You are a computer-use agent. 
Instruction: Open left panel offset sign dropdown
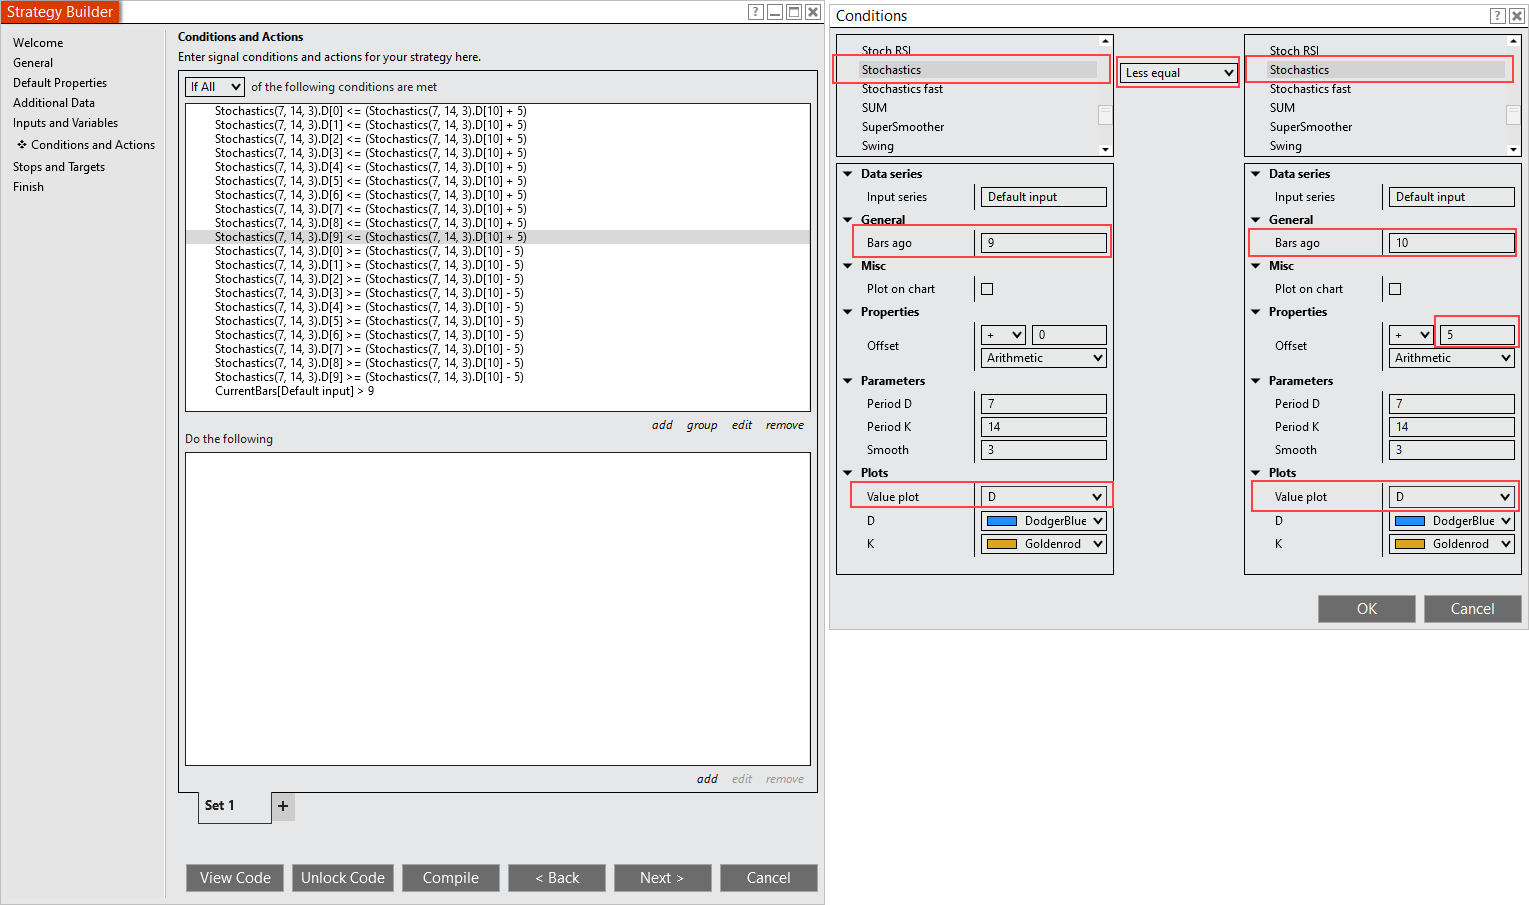click(1004, 335)
